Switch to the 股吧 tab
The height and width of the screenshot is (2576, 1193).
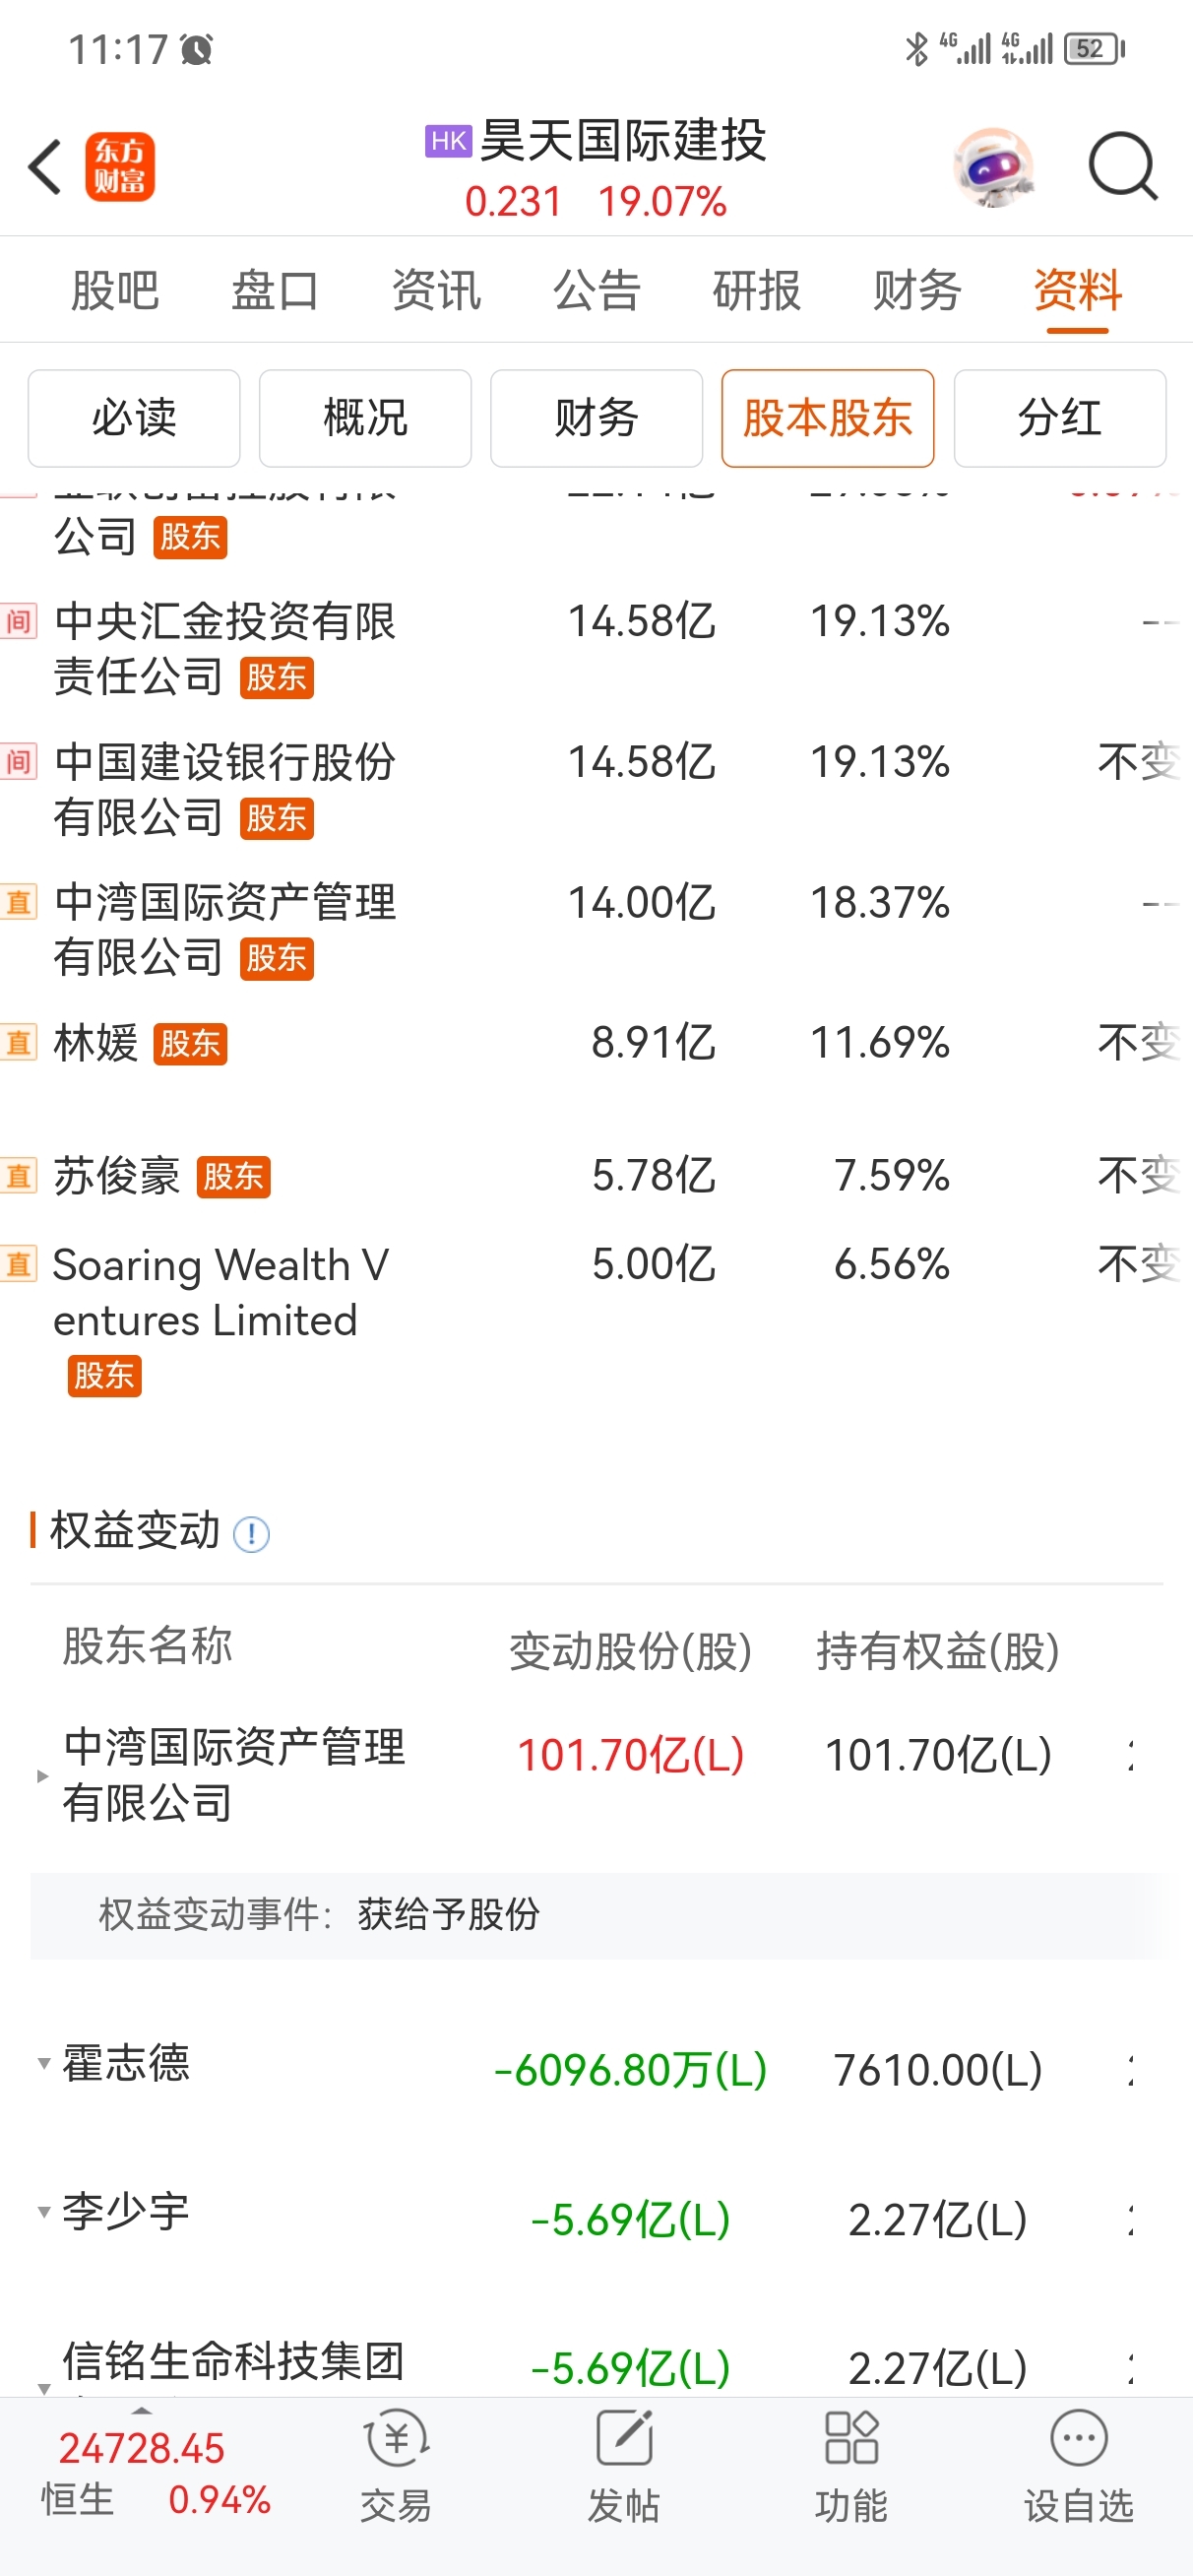[115, 291]
